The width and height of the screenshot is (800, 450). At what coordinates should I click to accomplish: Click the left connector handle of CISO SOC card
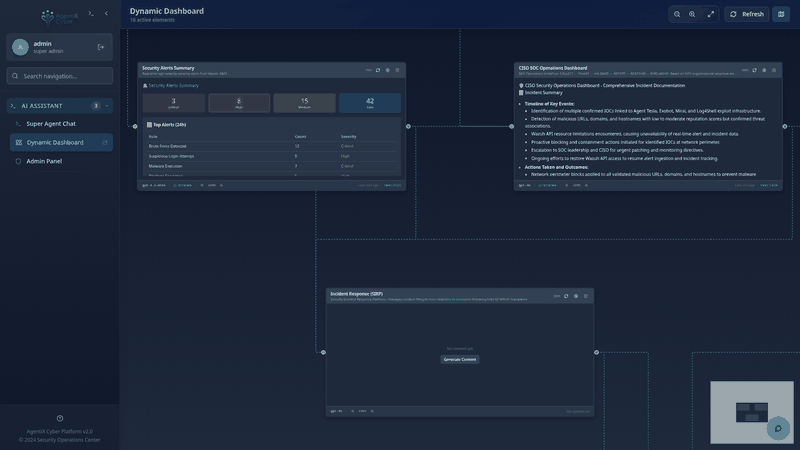512,127
